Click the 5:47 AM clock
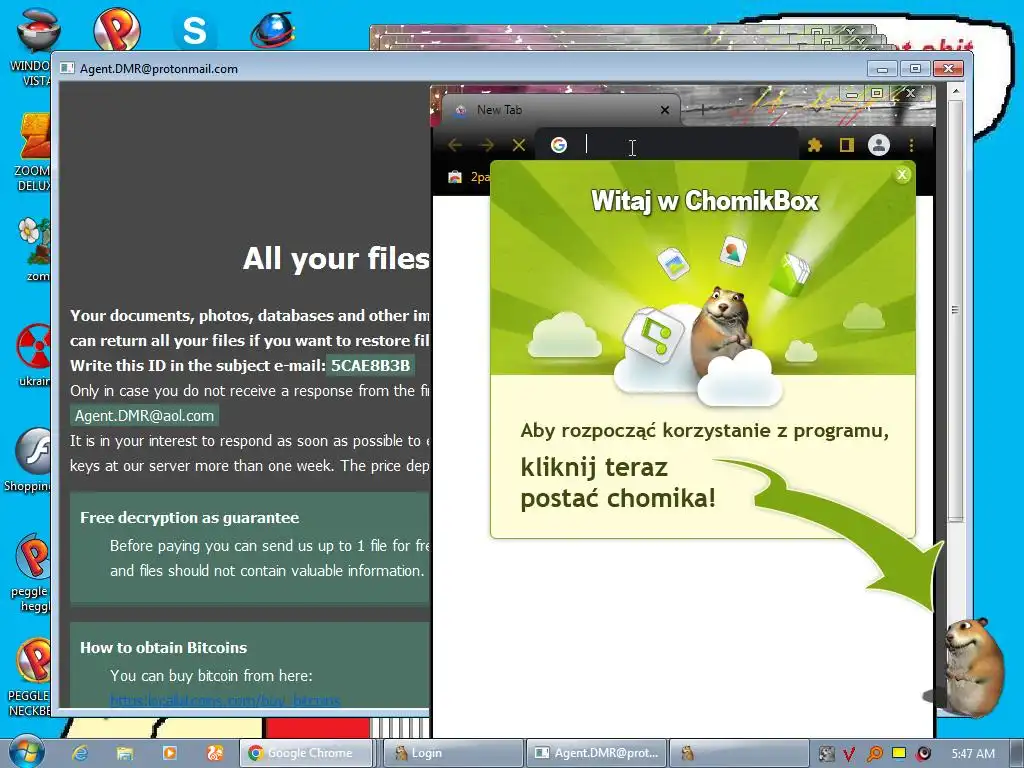 pyautogui.click(x=973, y=754)
